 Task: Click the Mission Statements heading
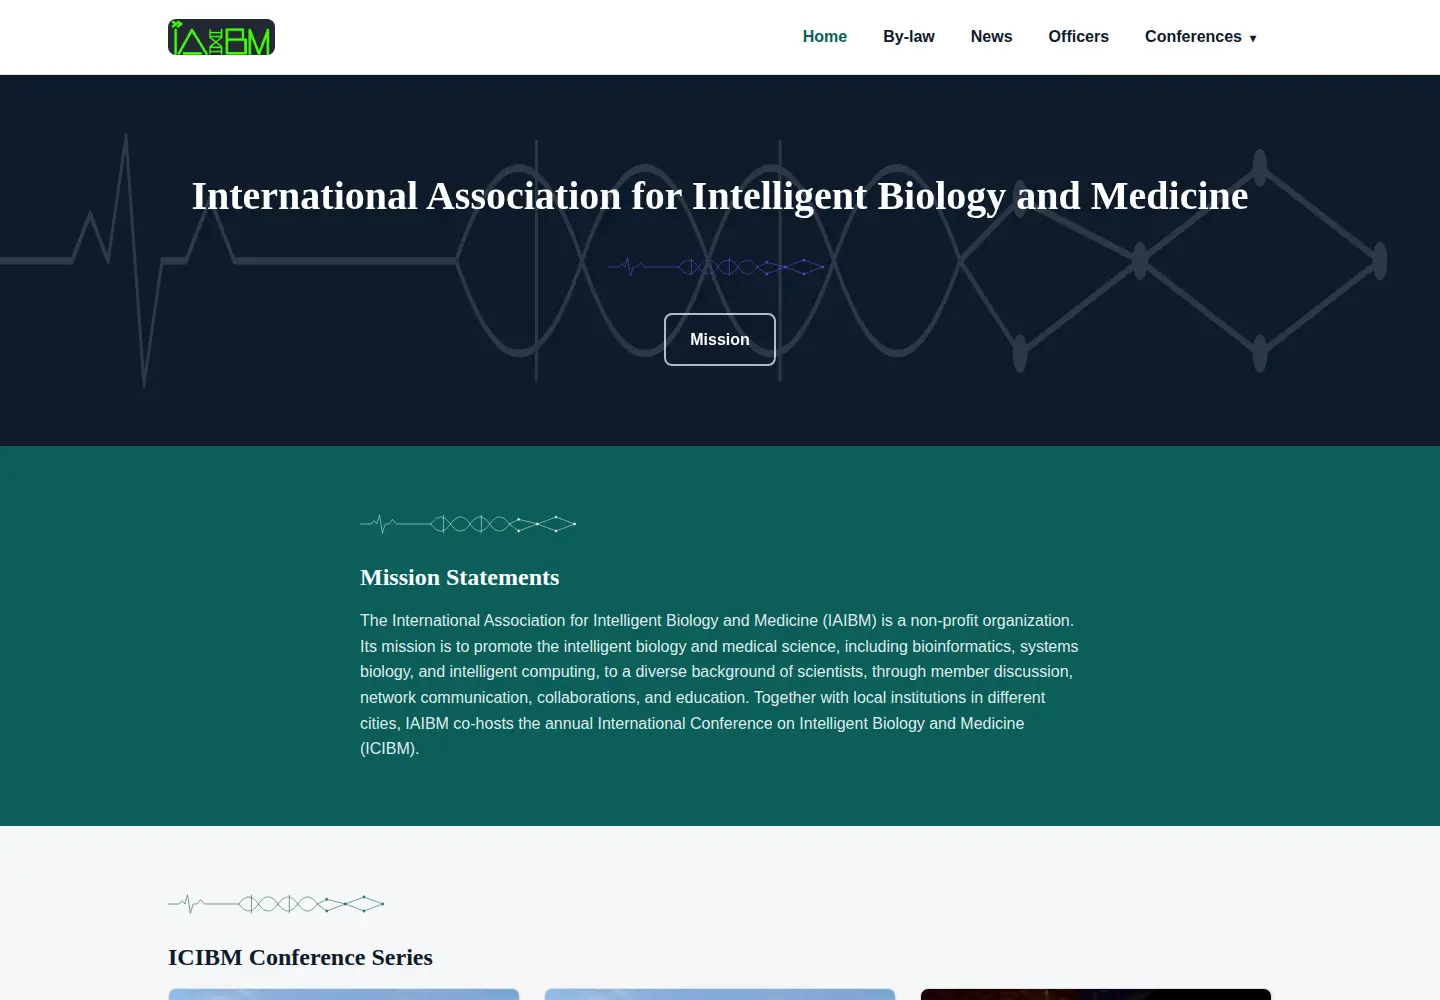coord(459,578)
